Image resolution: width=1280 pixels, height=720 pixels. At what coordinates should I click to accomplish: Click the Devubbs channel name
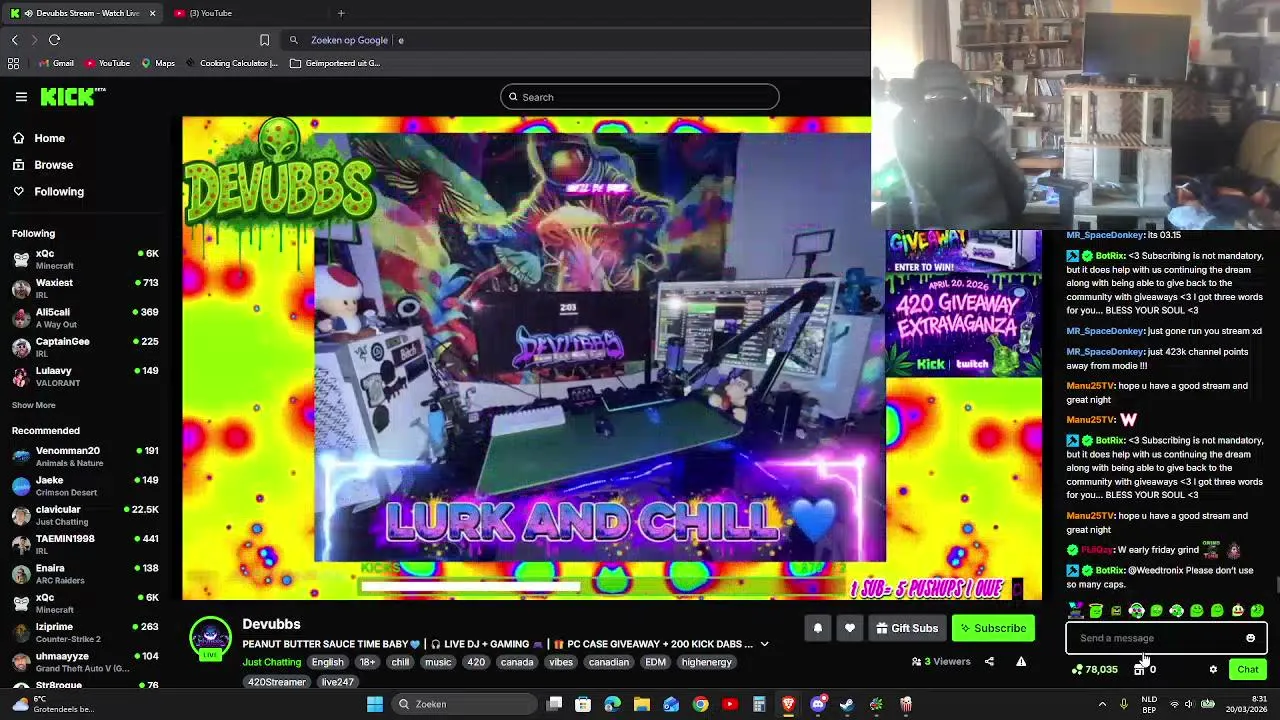coord(271,624)
